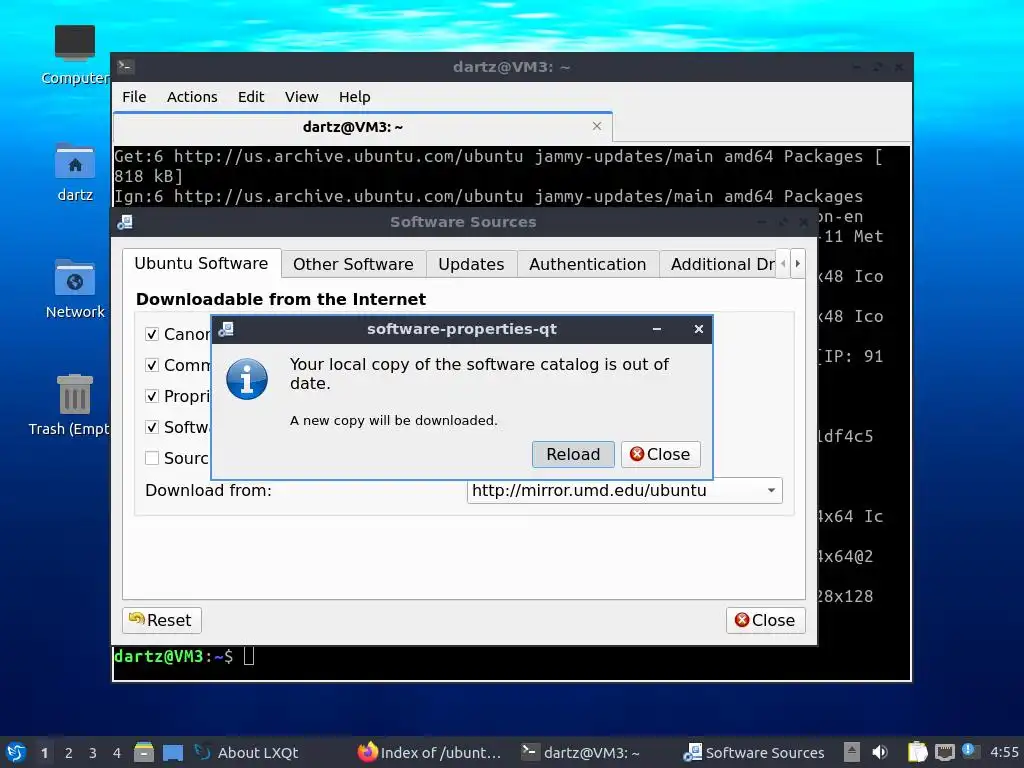The image size is (1024, 768).
Task: Click network connection tray icon
Action: coord(944,752)
